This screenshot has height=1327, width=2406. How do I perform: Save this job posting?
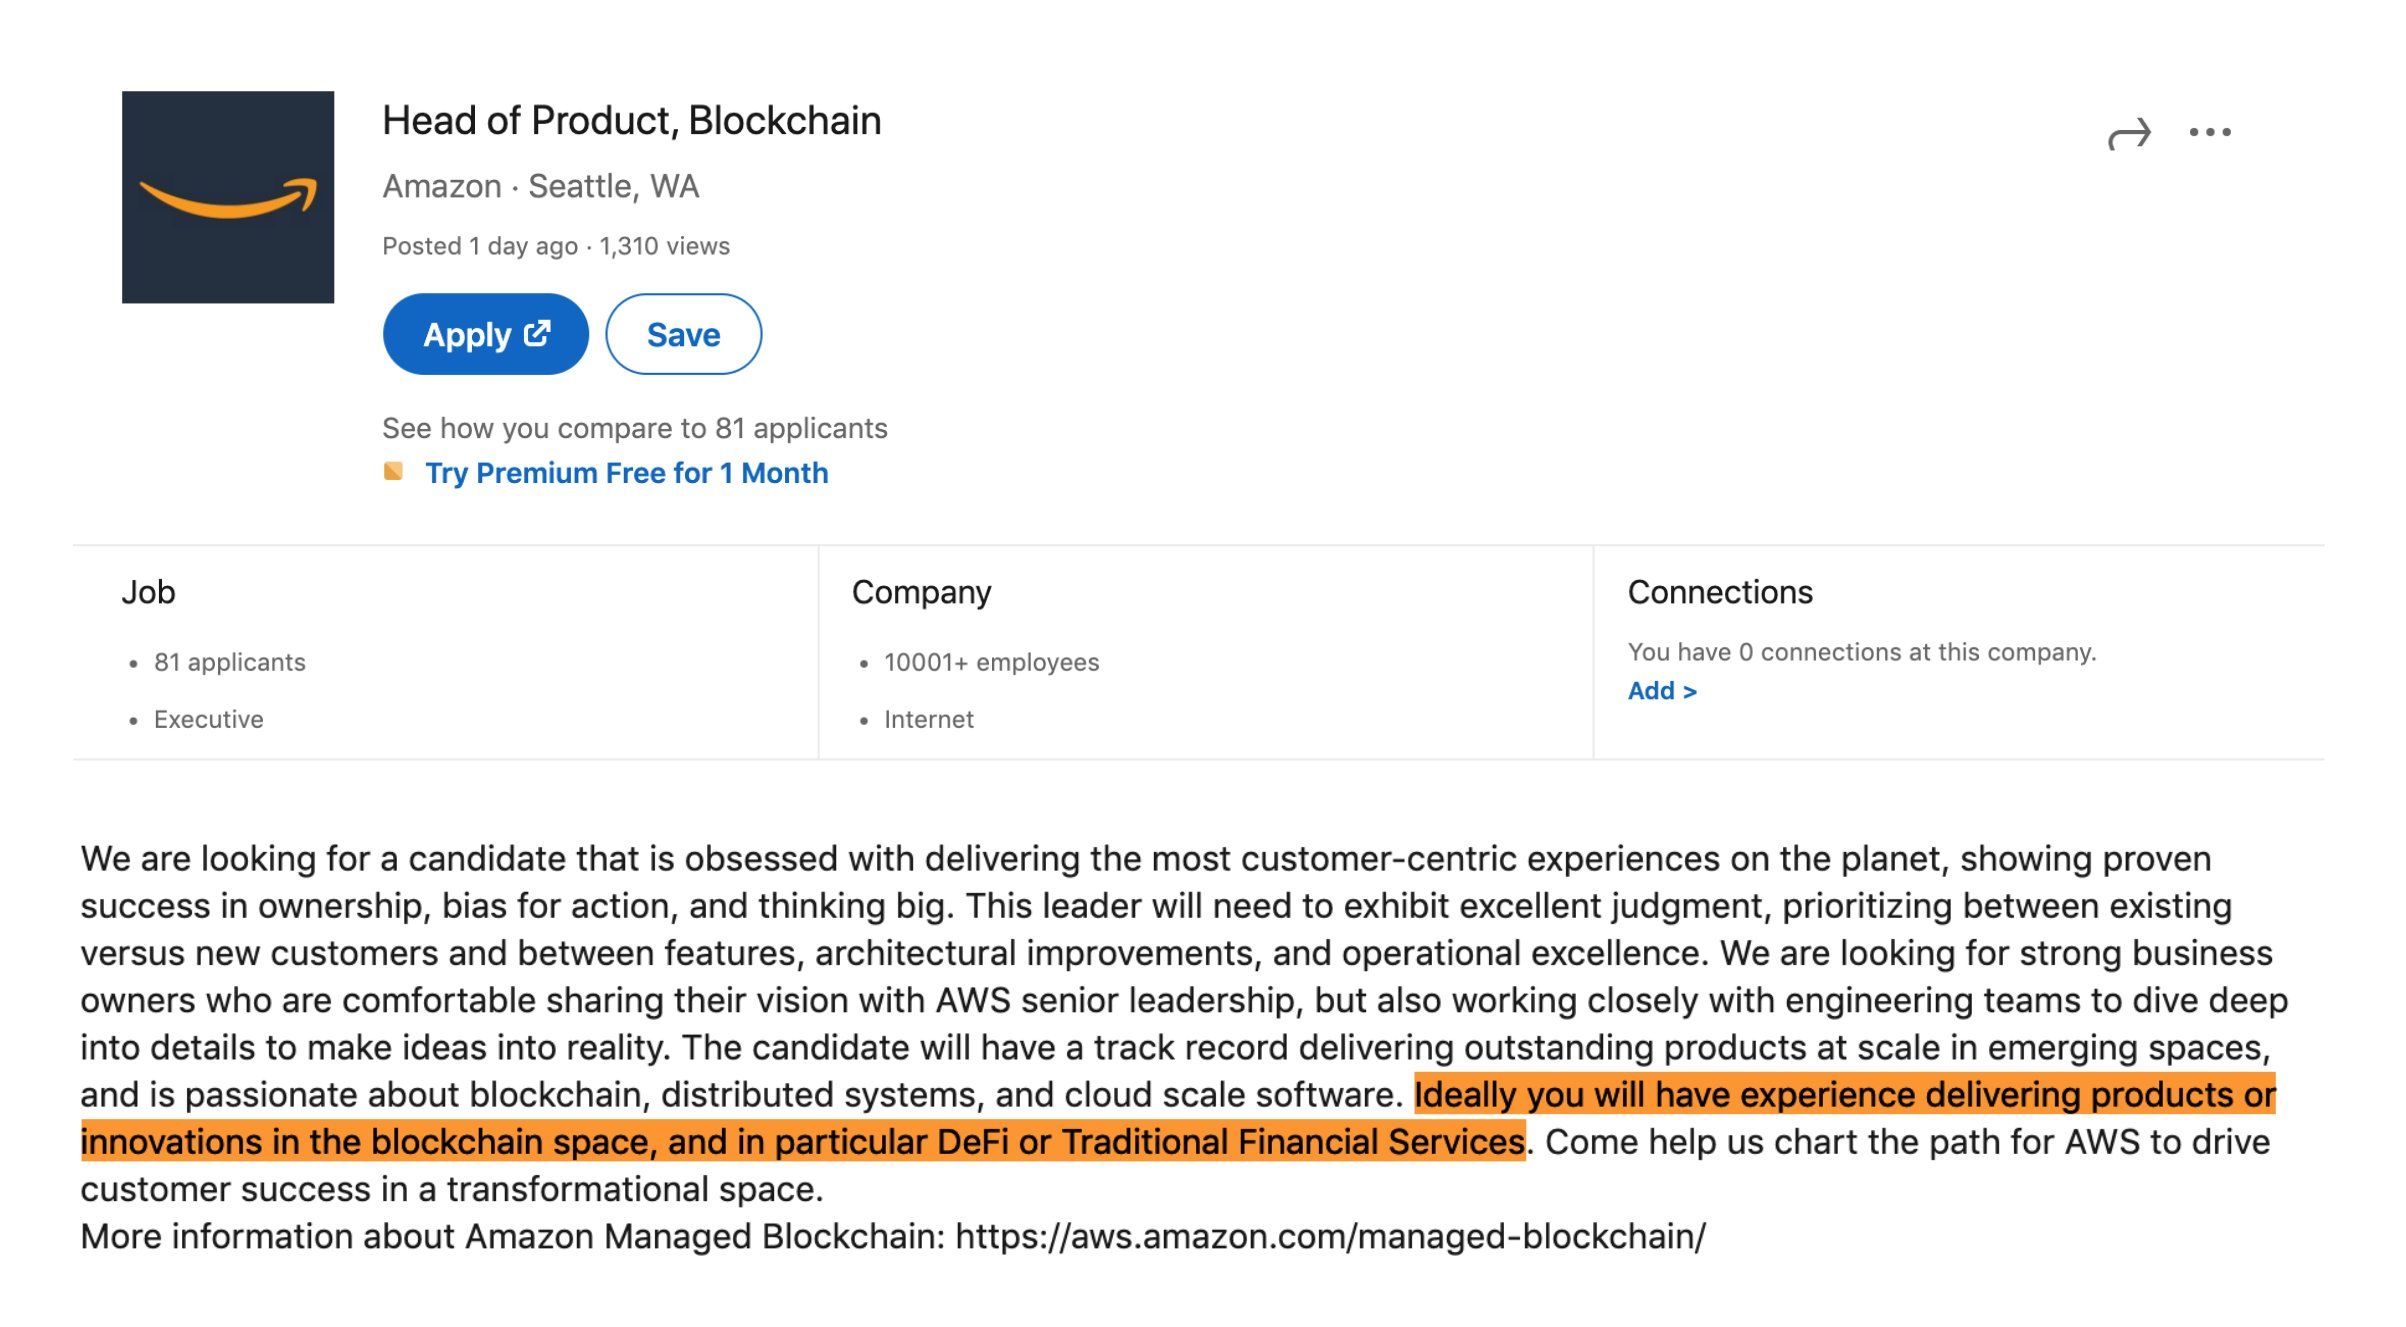tap(683, 335)
